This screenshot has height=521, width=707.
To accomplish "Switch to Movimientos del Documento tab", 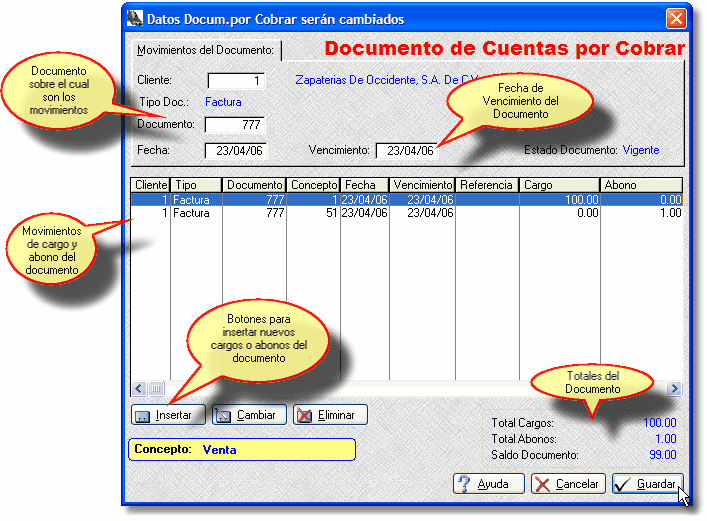I will click(x=205, y=49).
